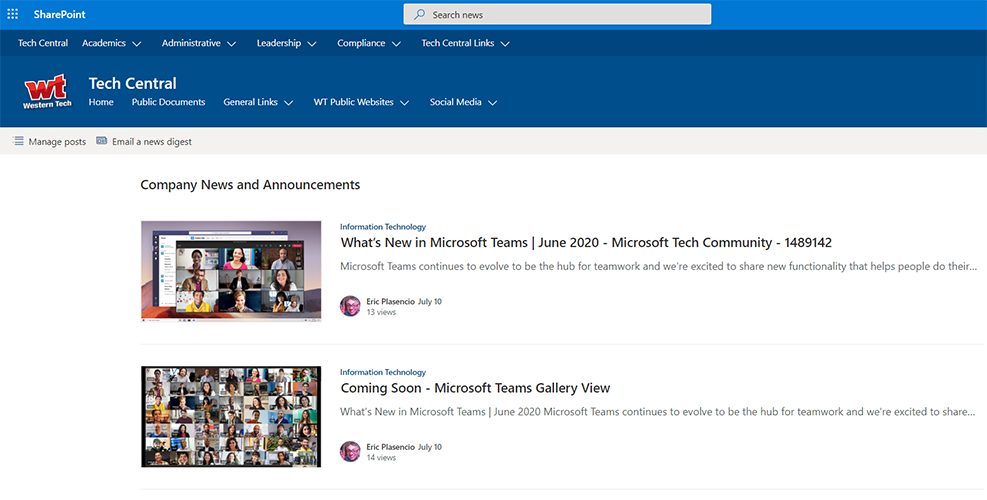
Task: Click the magnifier icon in search box
Action: (420, 15)
